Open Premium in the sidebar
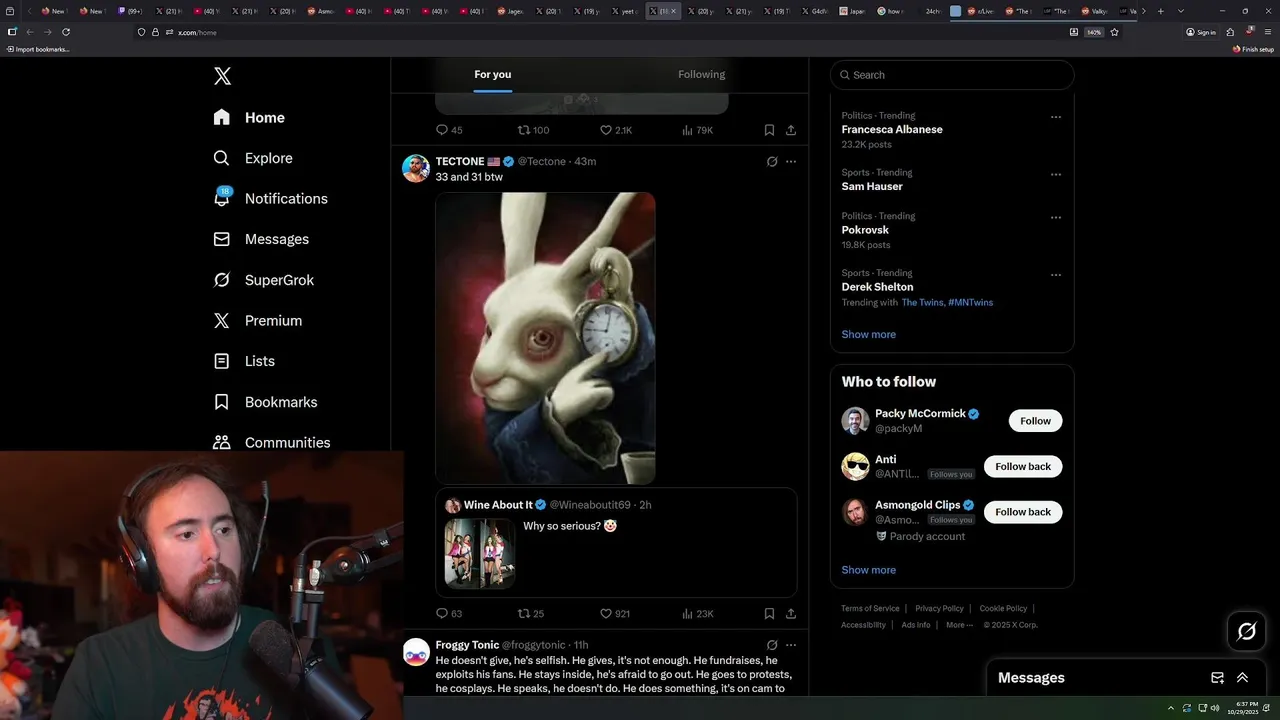1280x720 pixels. click(257, 320)
